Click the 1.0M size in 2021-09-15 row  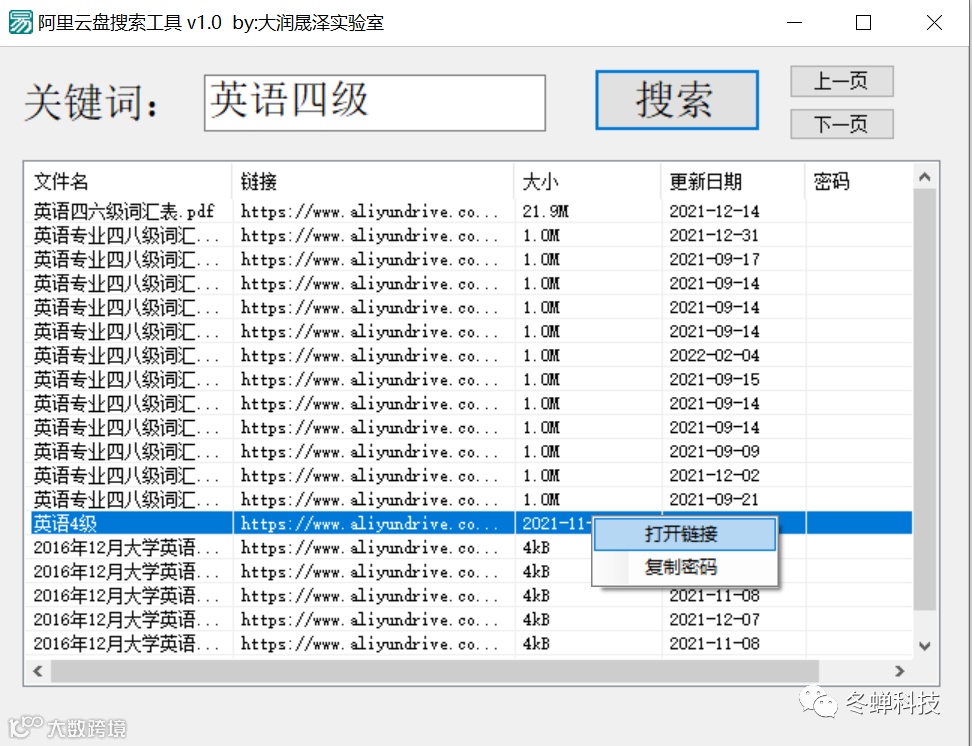[x=541, y=380]
